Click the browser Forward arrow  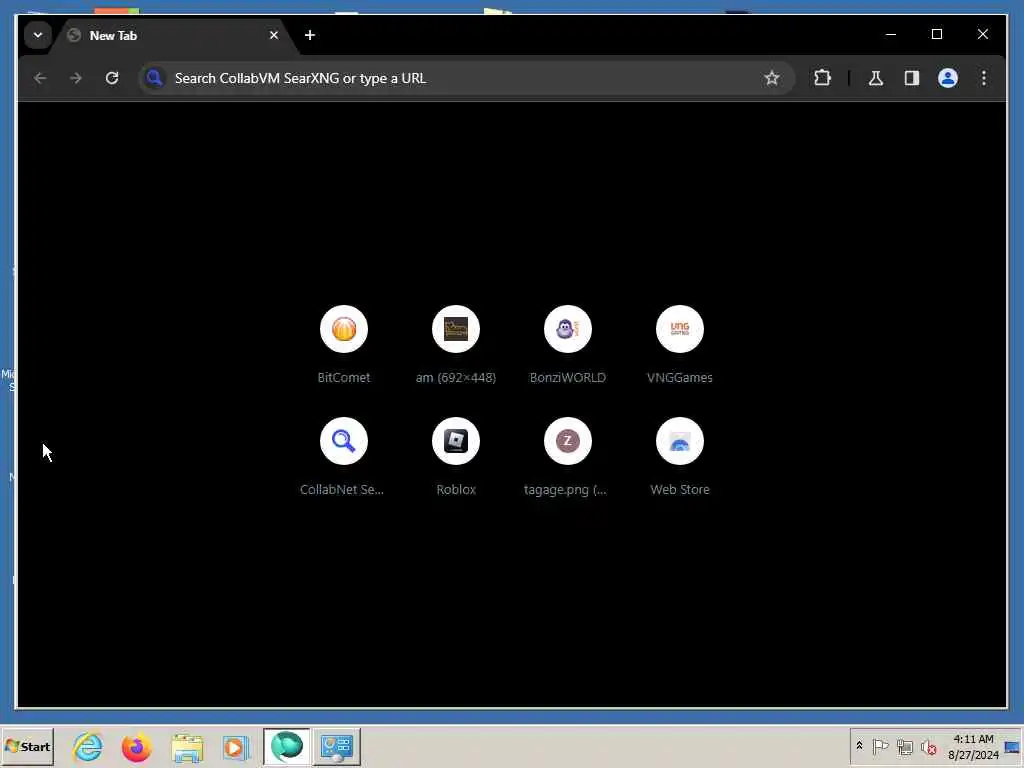point(76,78)
